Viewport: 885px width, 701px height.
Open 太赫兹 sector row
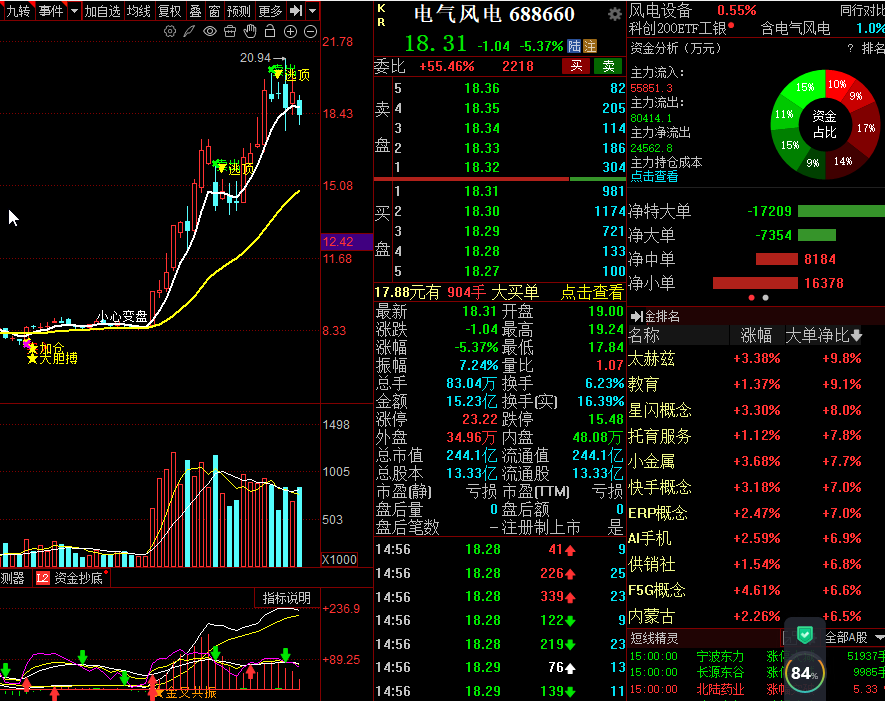click(756, 358)
